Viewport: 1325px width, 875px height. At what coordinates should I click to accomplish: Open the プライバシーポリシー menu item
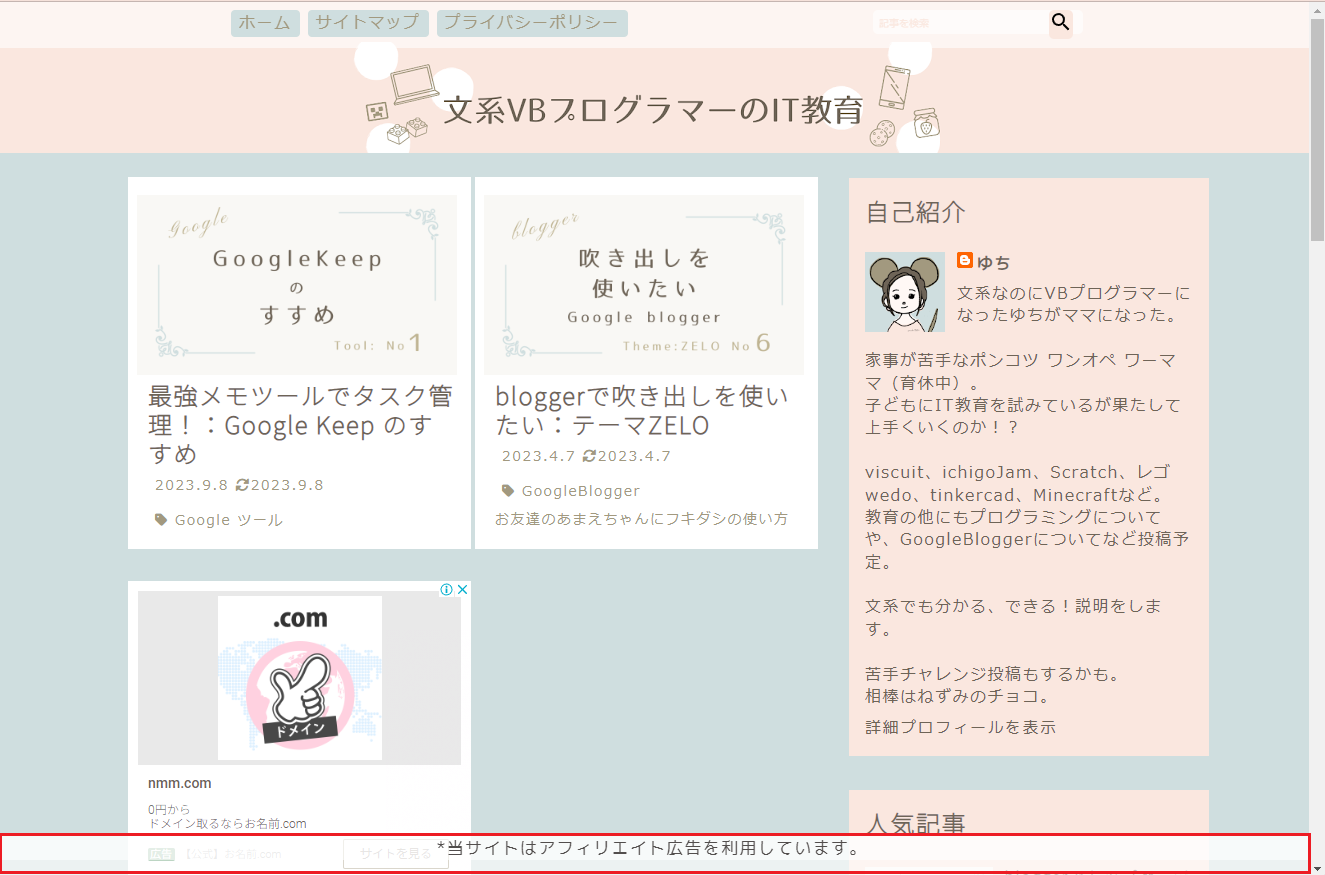pyautogui.click(x=532, y=23)
